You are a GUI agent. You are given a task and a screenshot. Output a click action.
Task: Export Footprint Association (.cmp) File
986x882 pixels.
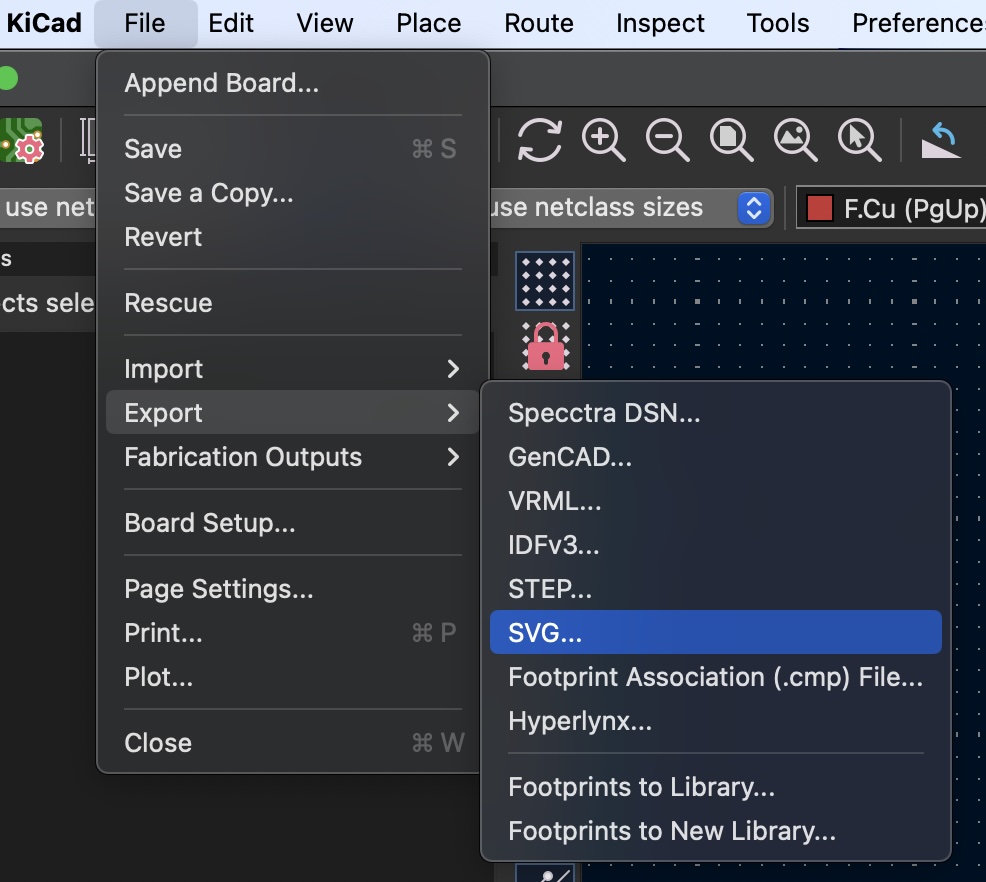click(716, 677)
